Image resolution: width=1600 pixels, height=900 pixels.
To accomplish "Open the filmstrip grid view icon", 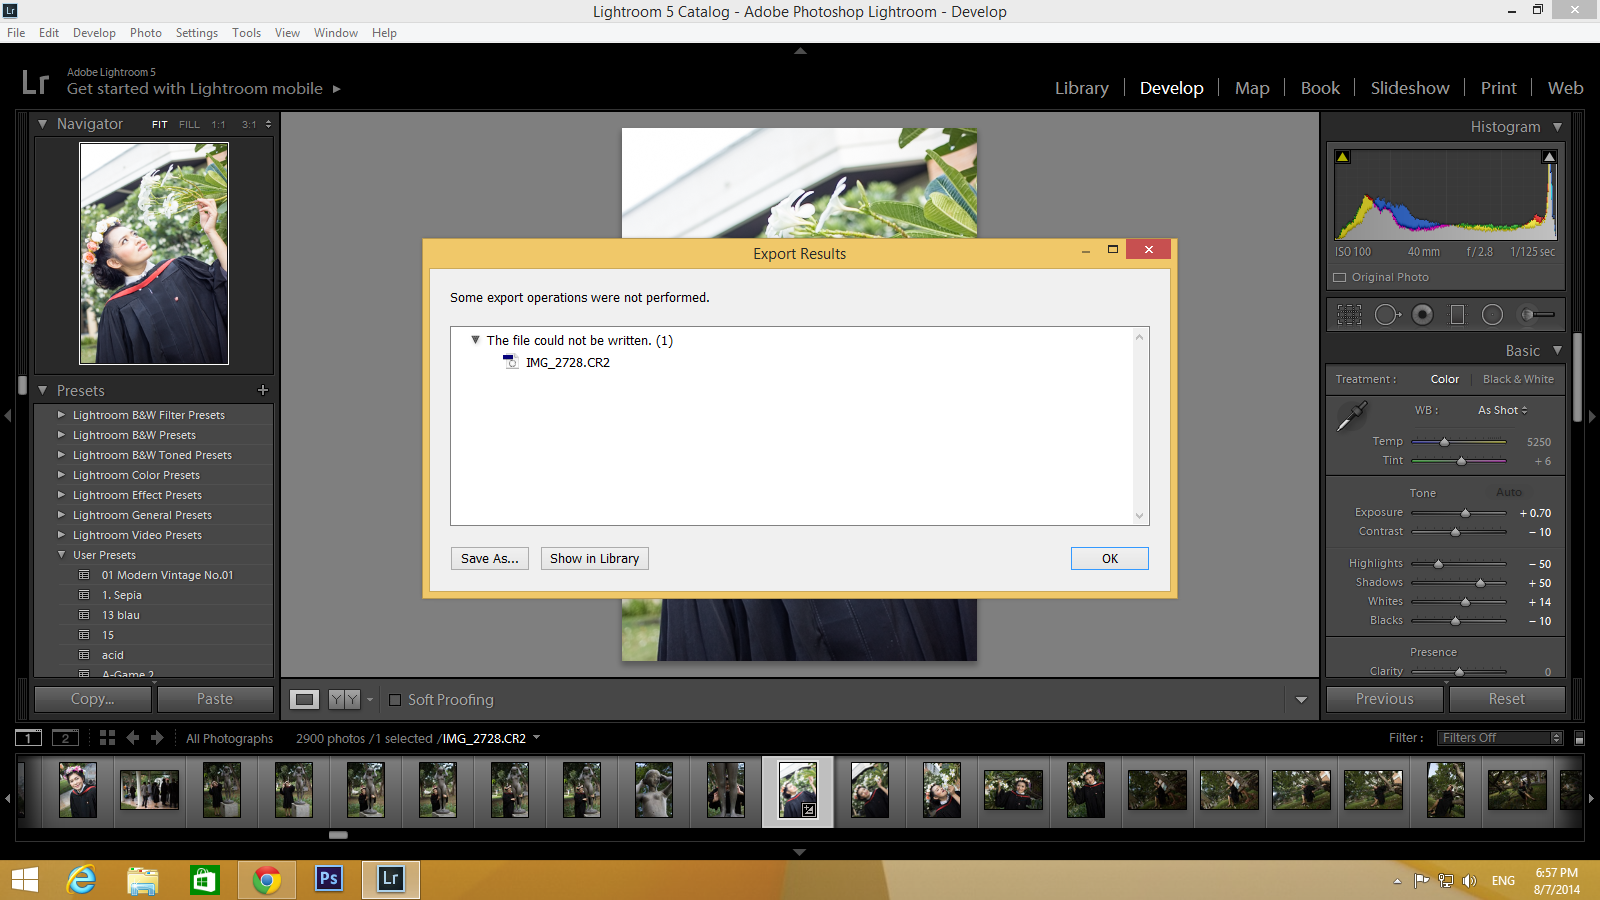I will 107,738.
